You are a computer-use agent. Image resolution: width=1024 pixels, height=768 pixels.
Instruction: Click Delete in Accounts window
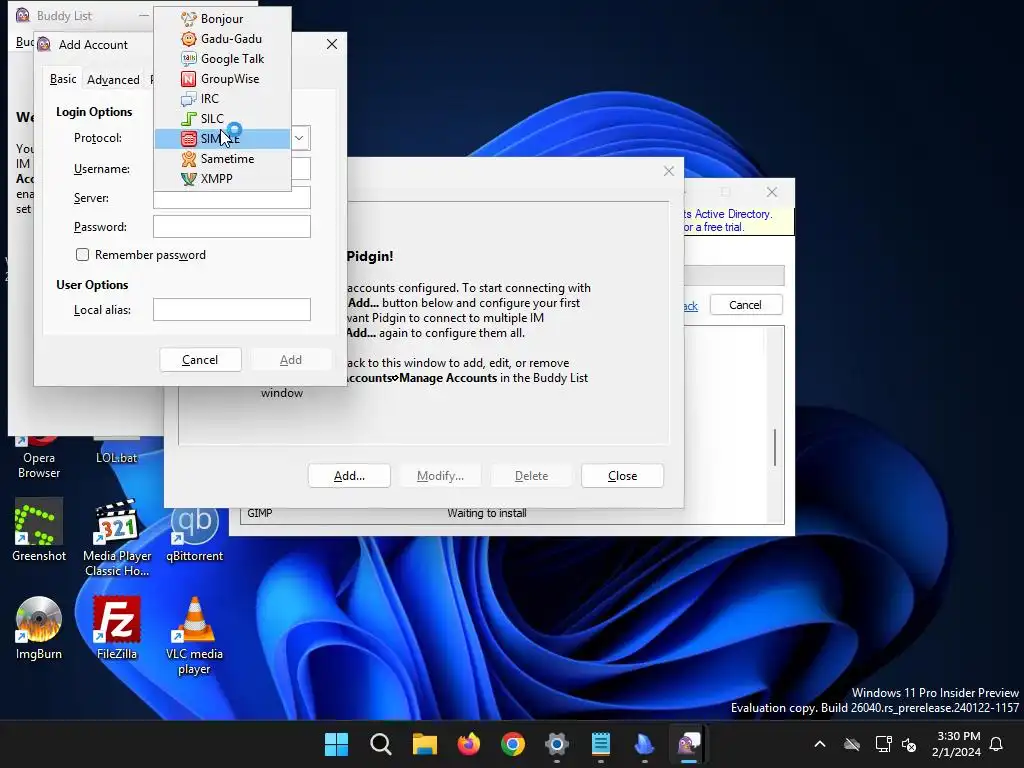(x=532, y=476)
